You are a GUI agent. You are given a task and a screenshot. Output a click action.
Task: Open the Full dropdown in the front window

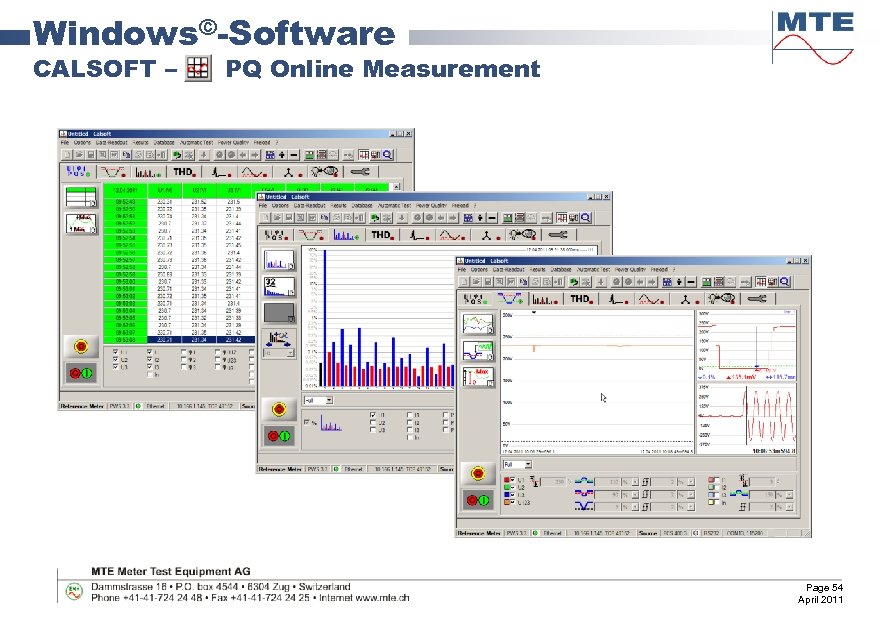click(517, 464)
